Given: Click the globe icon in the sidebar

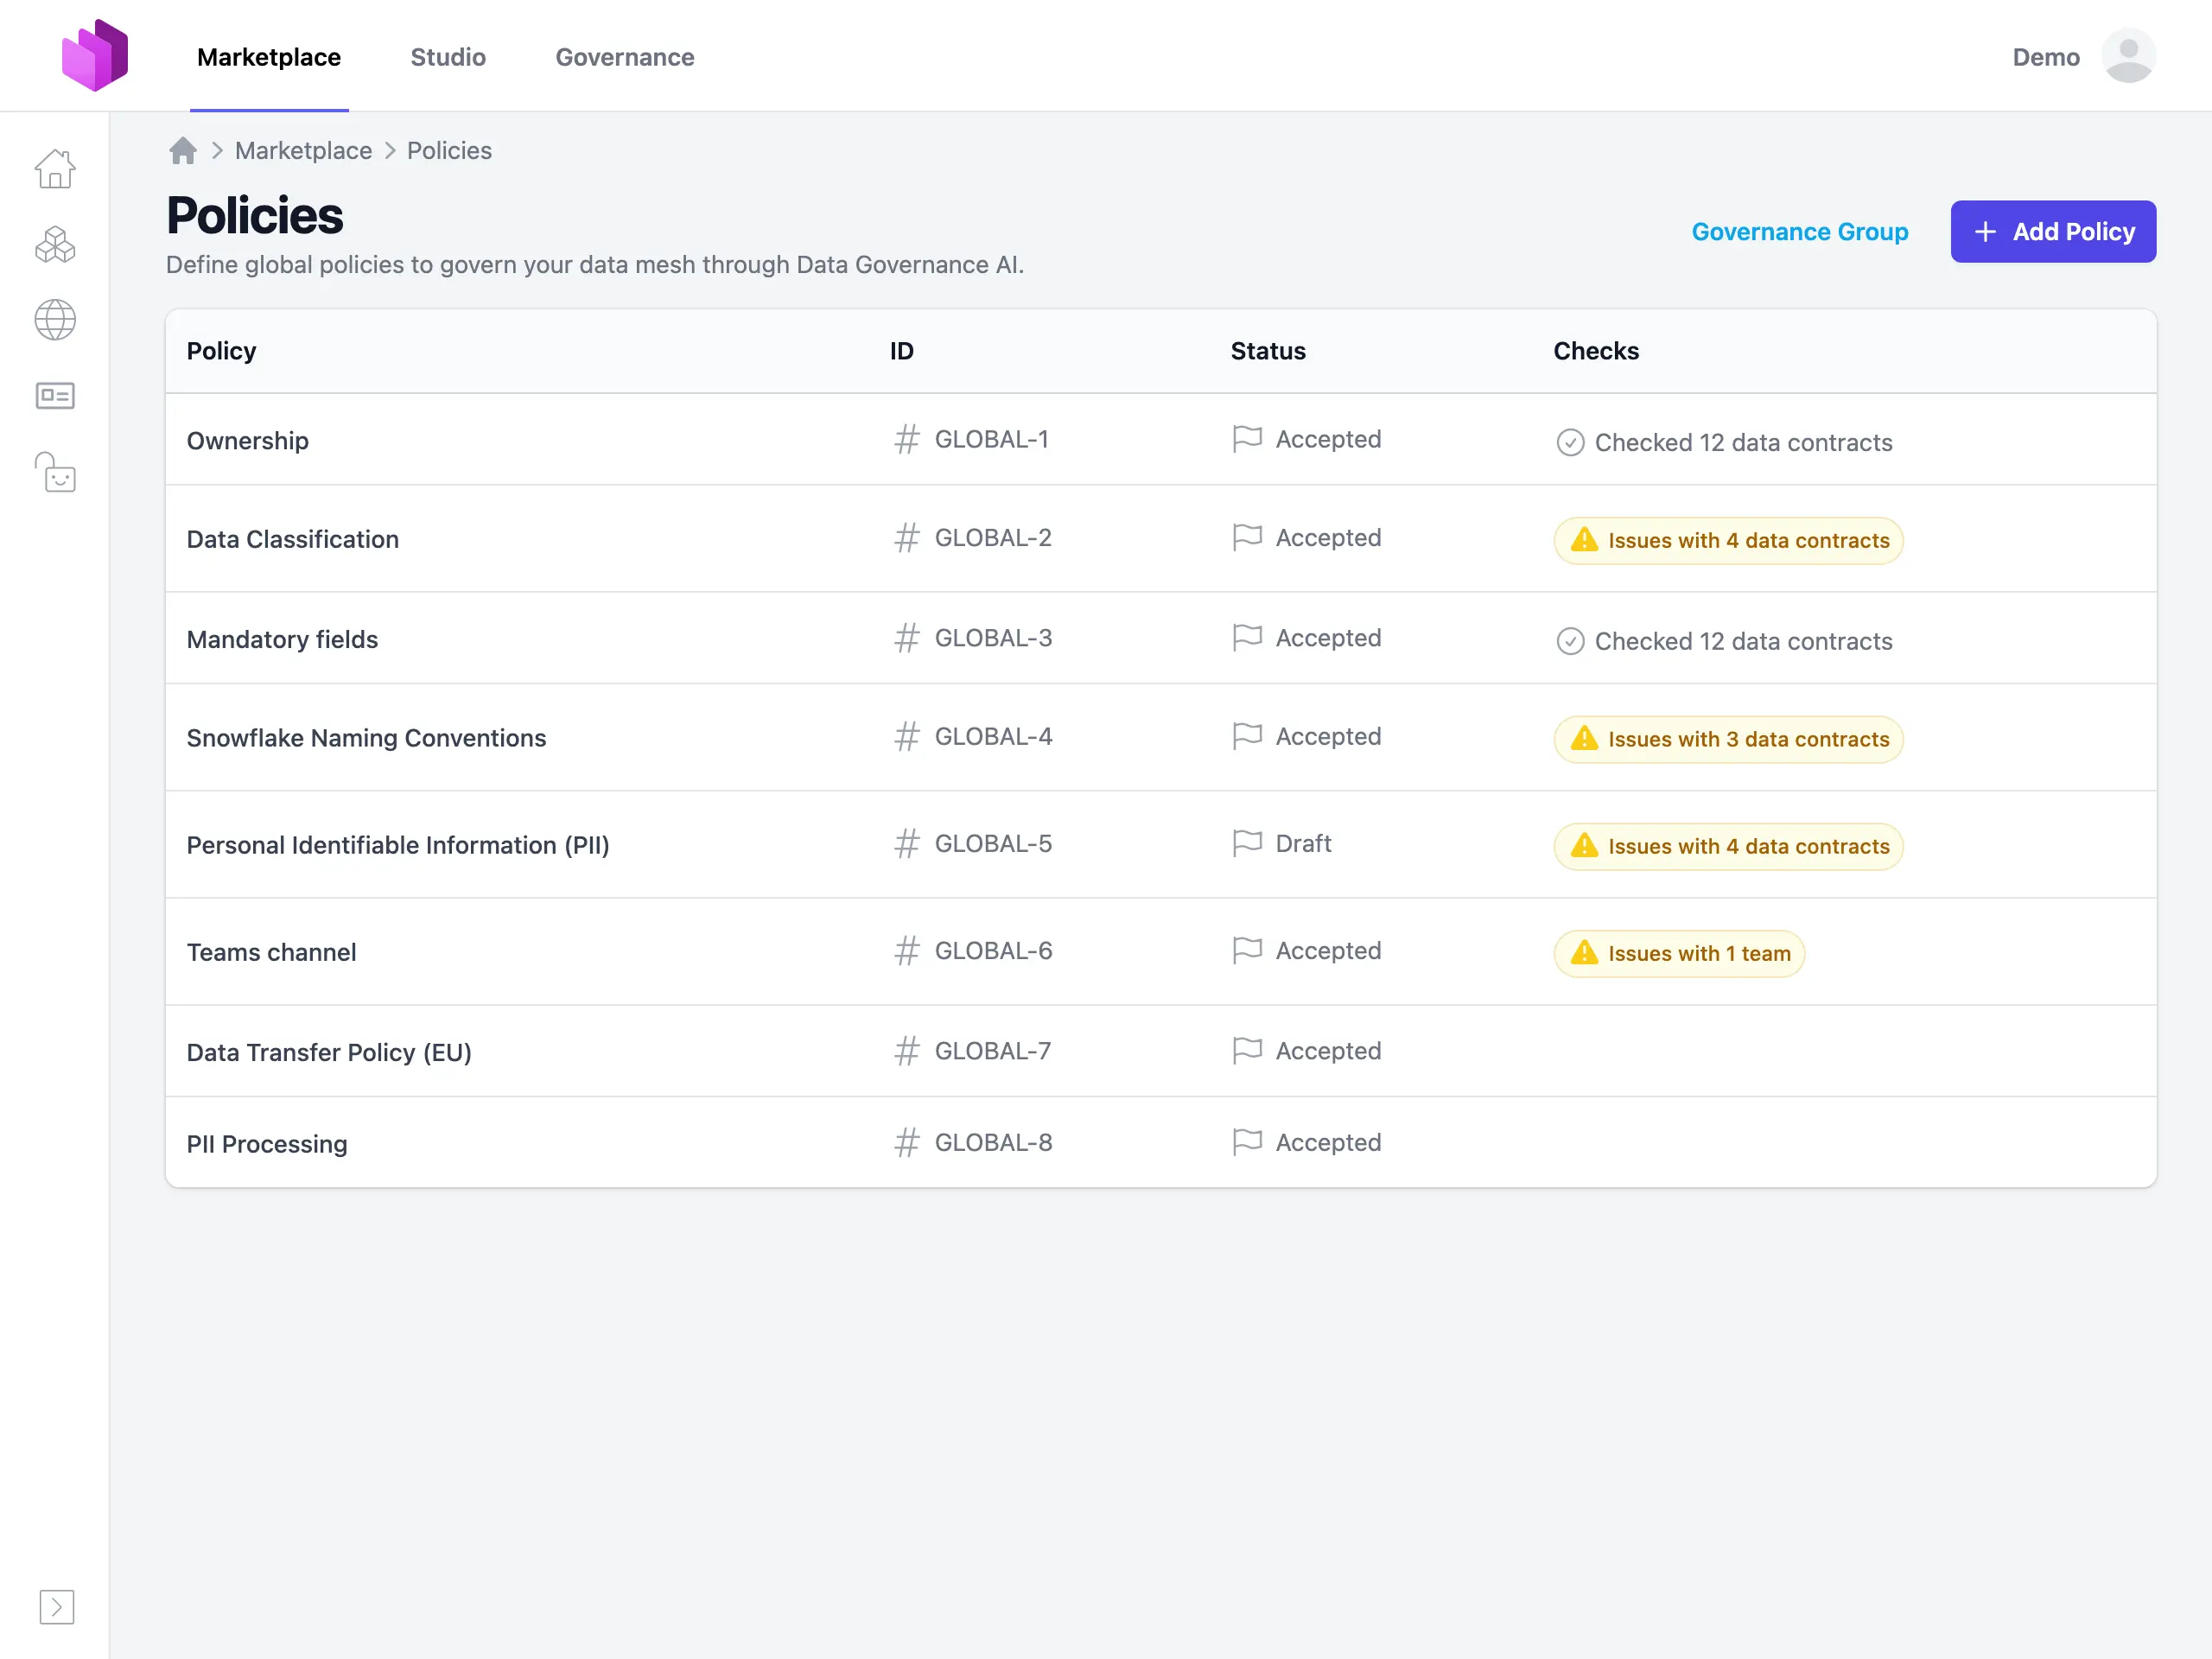Looking at the screenshot, I should point(55,320).
